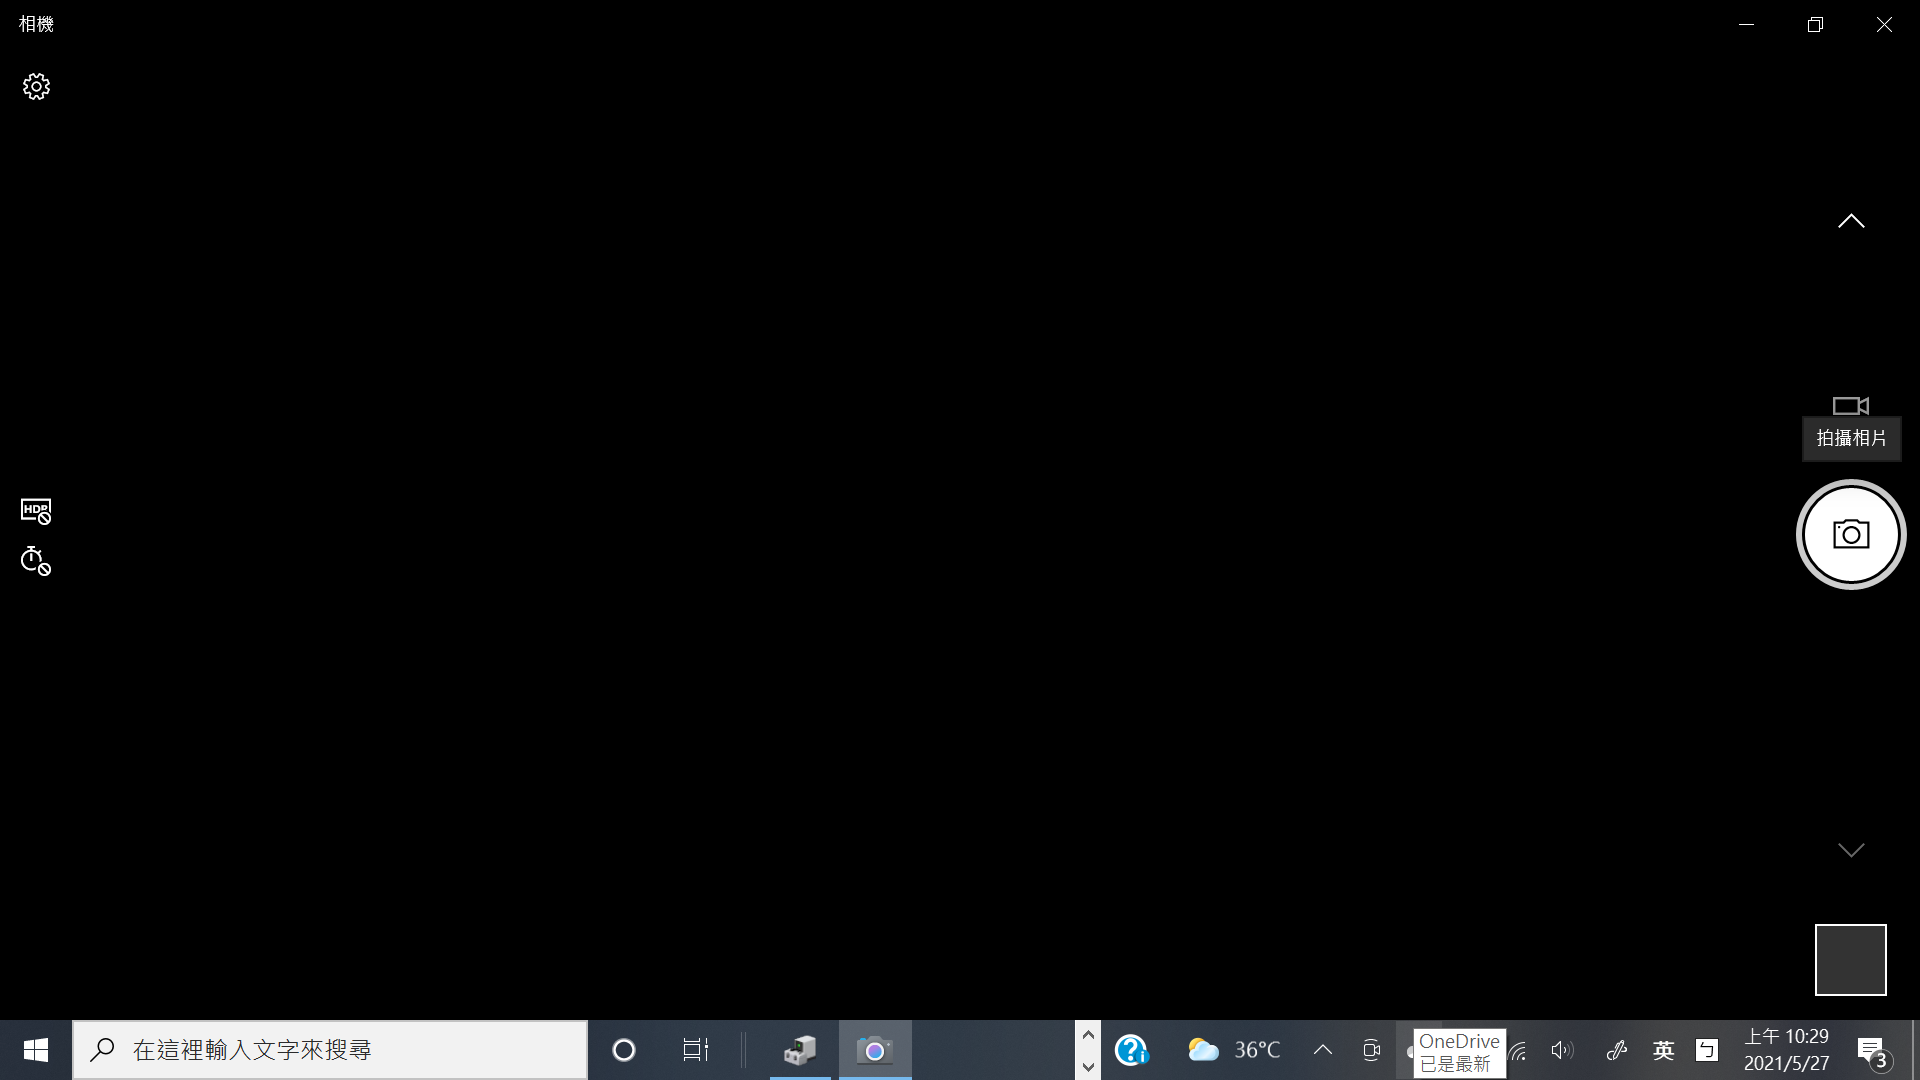
Task: Select the Camera app on taskbar
Action: [875, 1050]
